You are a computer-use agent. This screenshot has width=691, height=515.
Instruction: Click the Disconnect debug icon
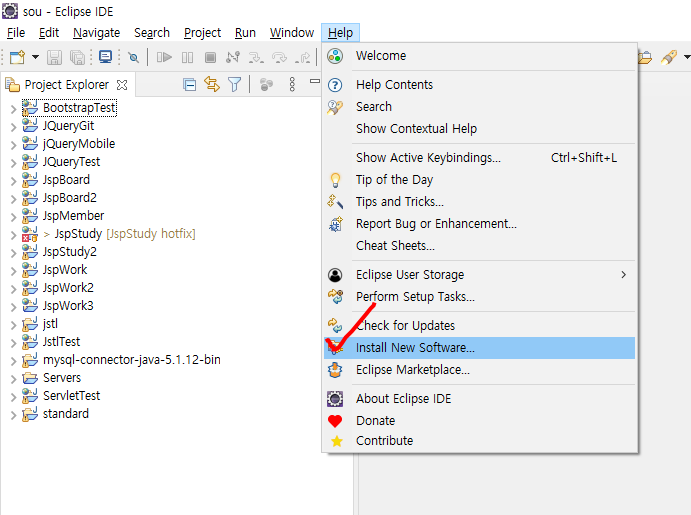pos(233,57)
